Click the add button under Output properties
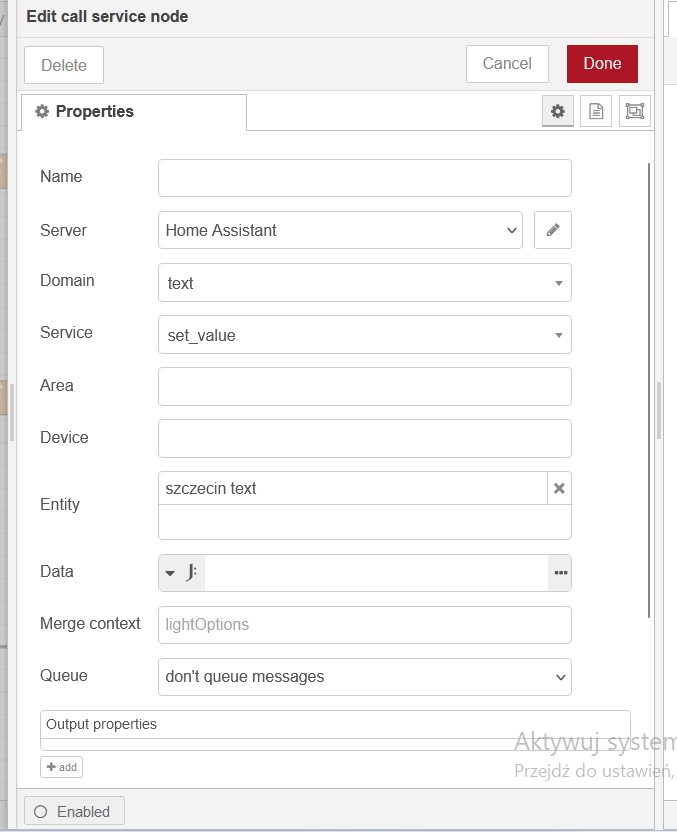Image resolution: width=677 pixels, height=832 pixels. (61, 767)
